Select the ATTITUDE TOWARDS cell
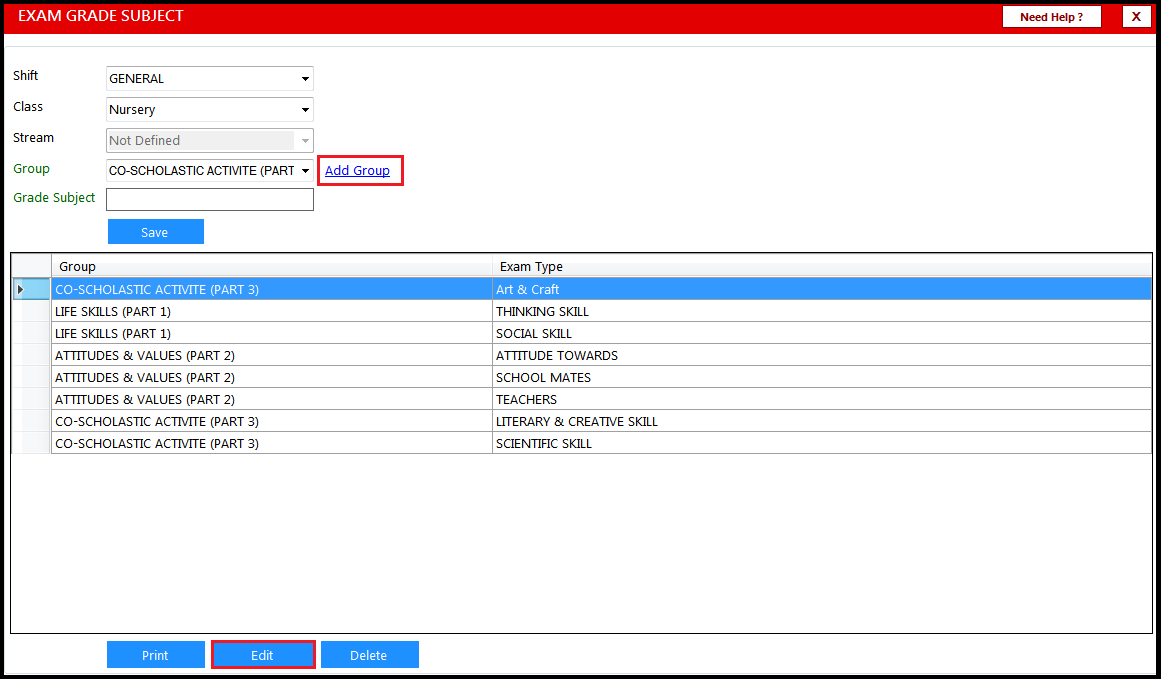1161x679 pixels. (822, 355)
